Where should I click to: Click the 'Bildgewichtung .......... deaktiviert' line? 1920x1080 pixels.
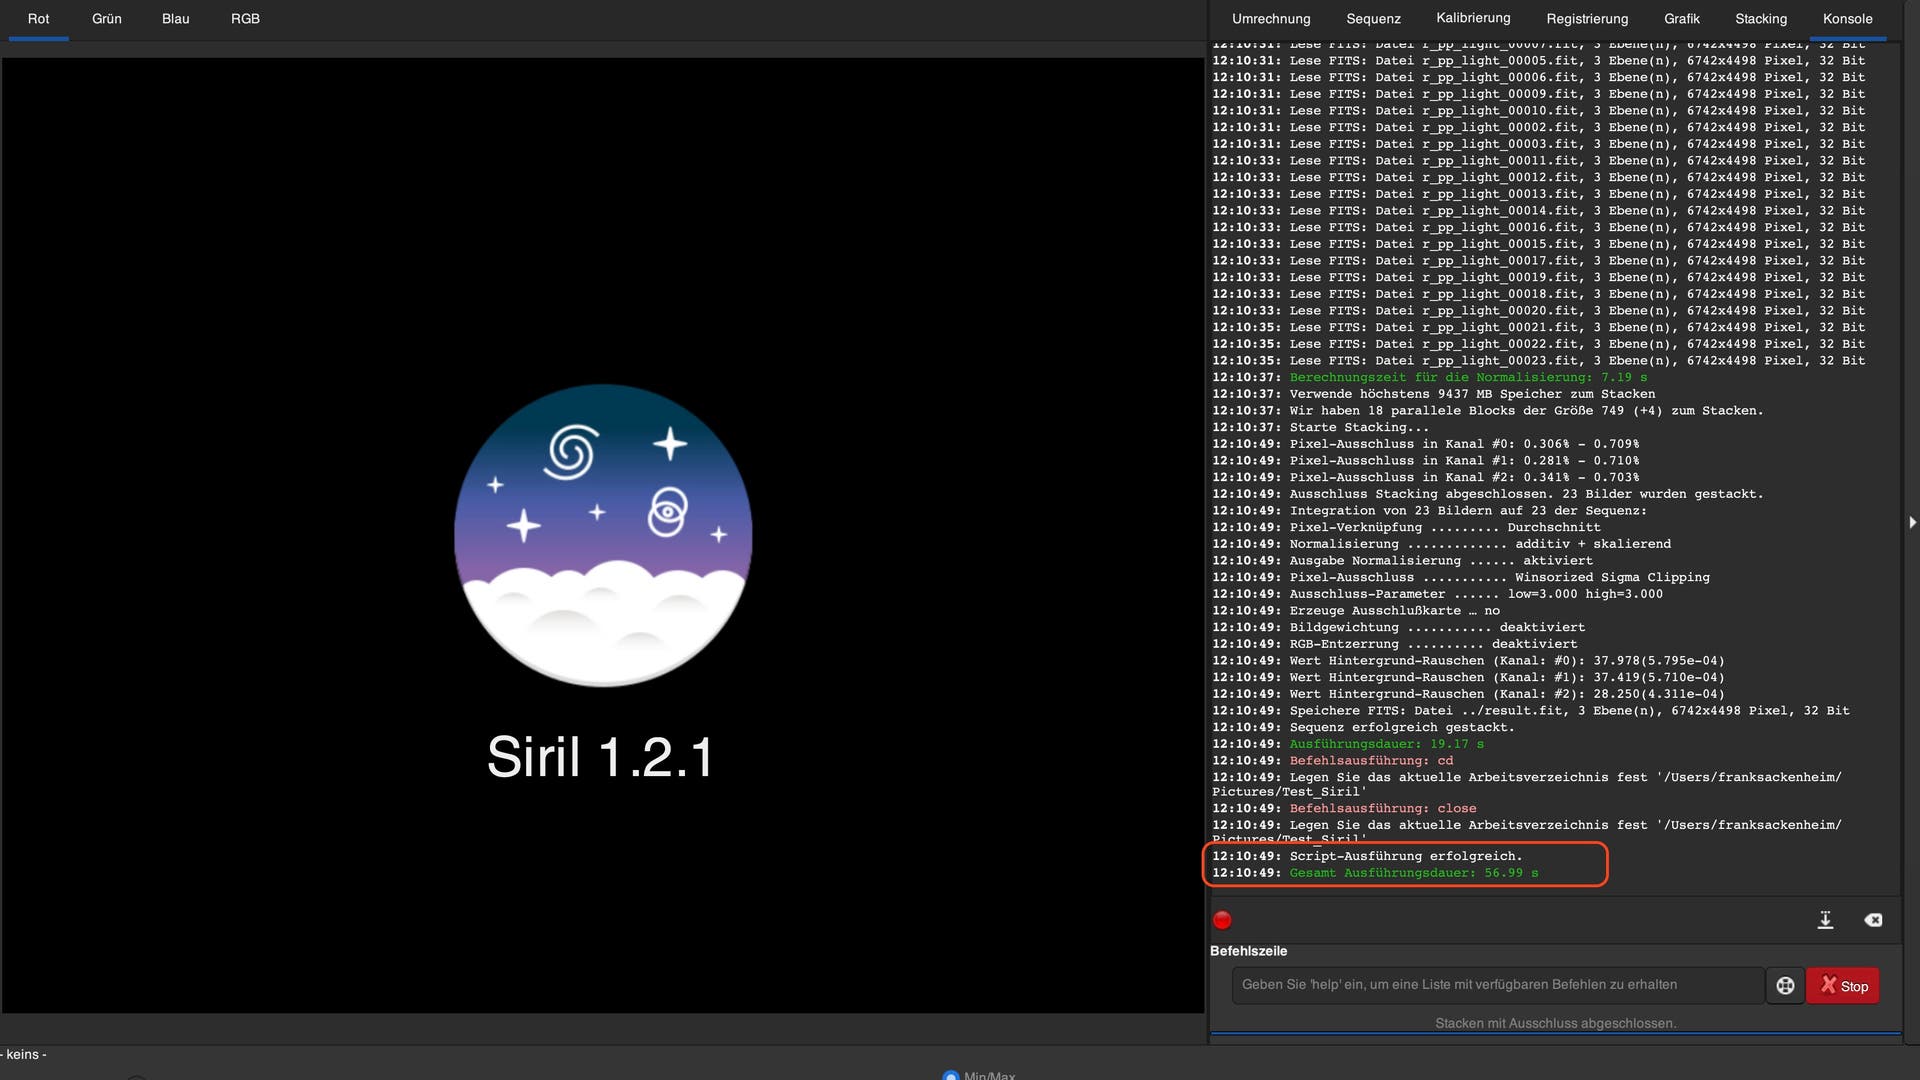(1398, 627)
